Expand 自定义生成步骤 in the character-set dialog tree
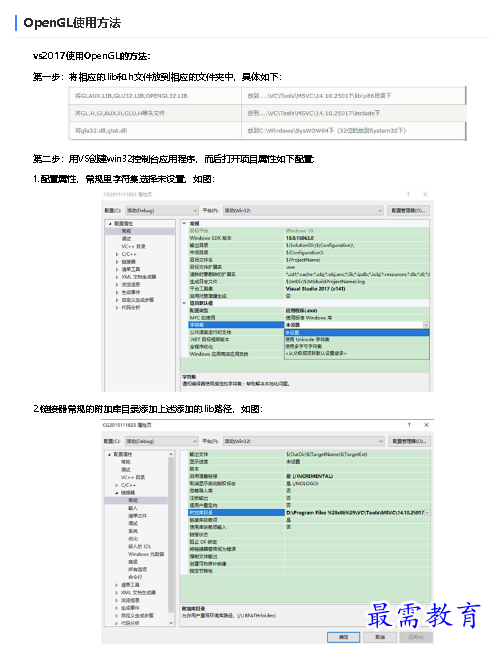489x647 pixels. point(117,300)
